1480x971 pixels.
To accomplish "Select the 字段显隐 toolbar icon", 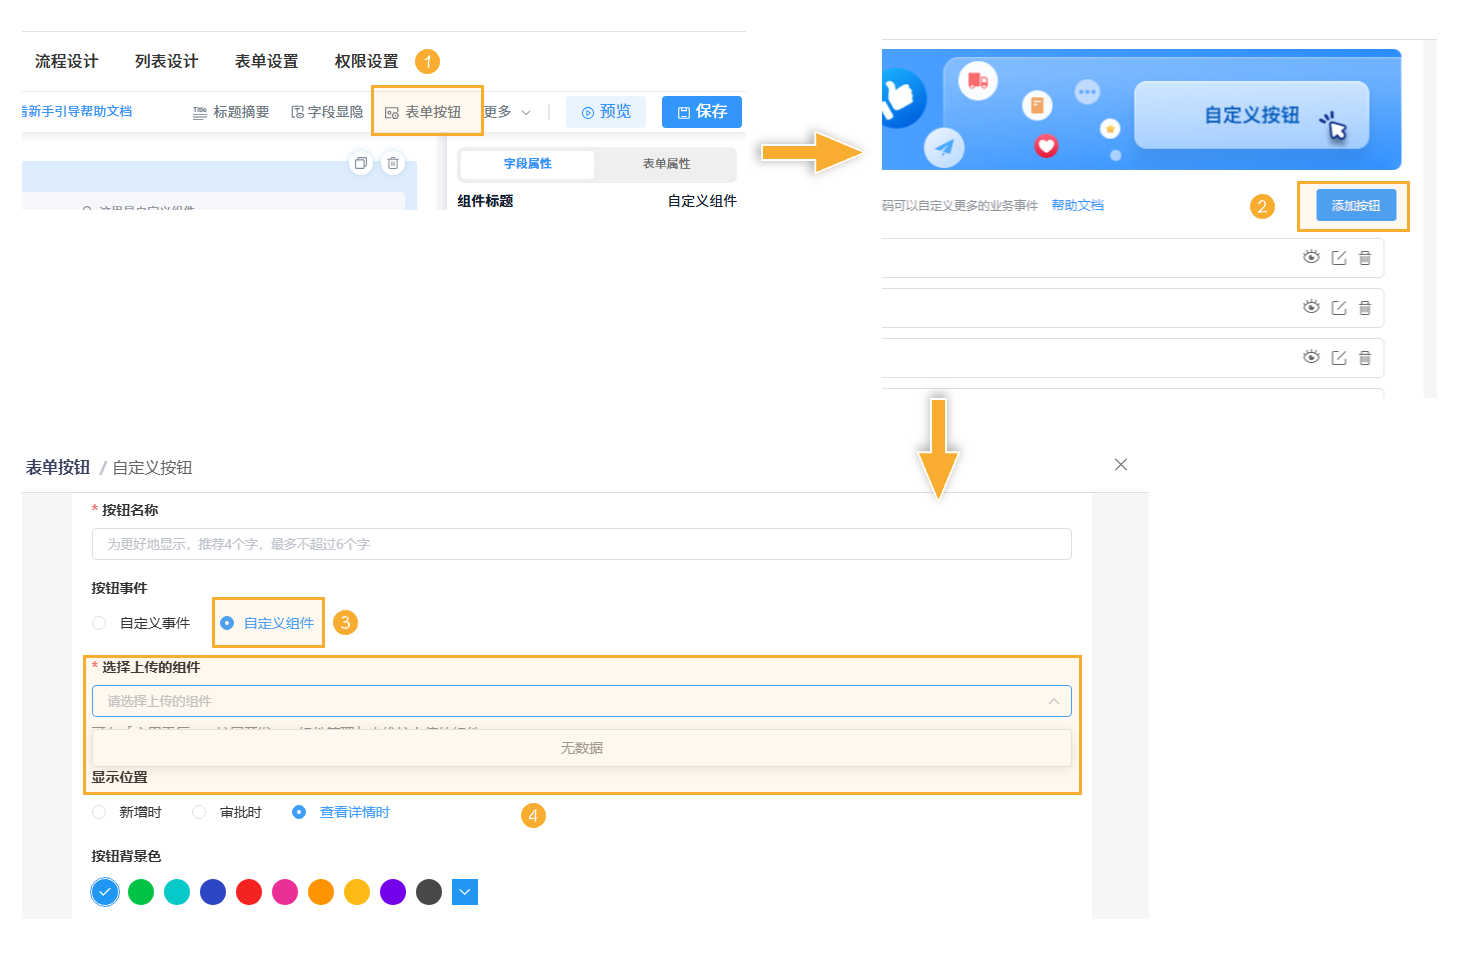I will 297,111.
